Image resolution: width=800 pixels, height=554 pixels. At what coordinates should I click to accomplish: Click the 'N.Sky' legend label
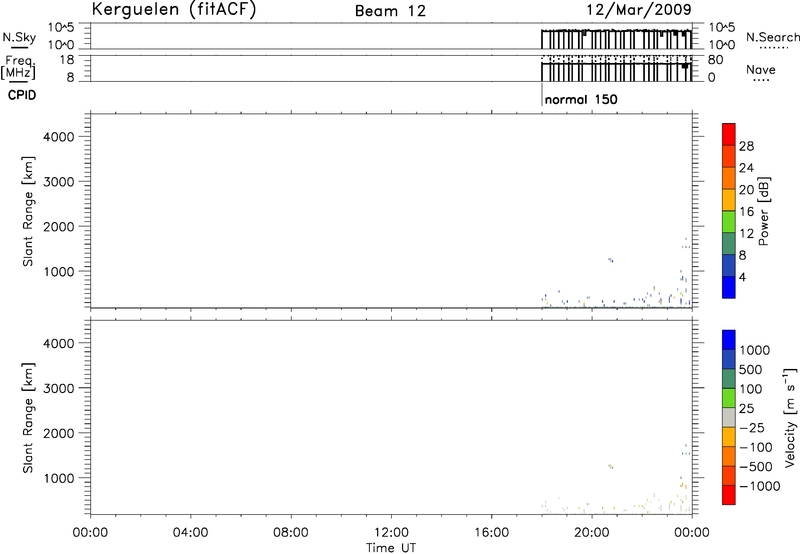point(19,37)
